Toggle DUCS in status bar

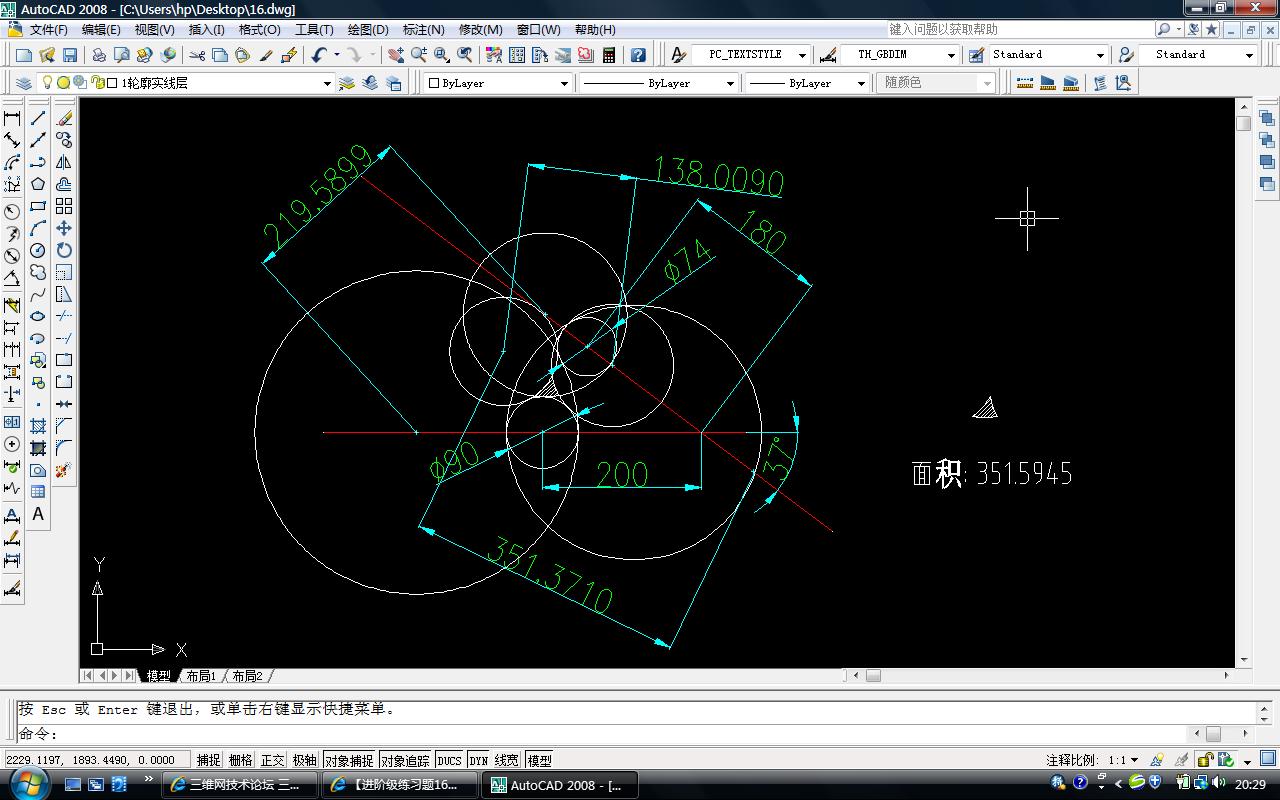tap(450, 760)
